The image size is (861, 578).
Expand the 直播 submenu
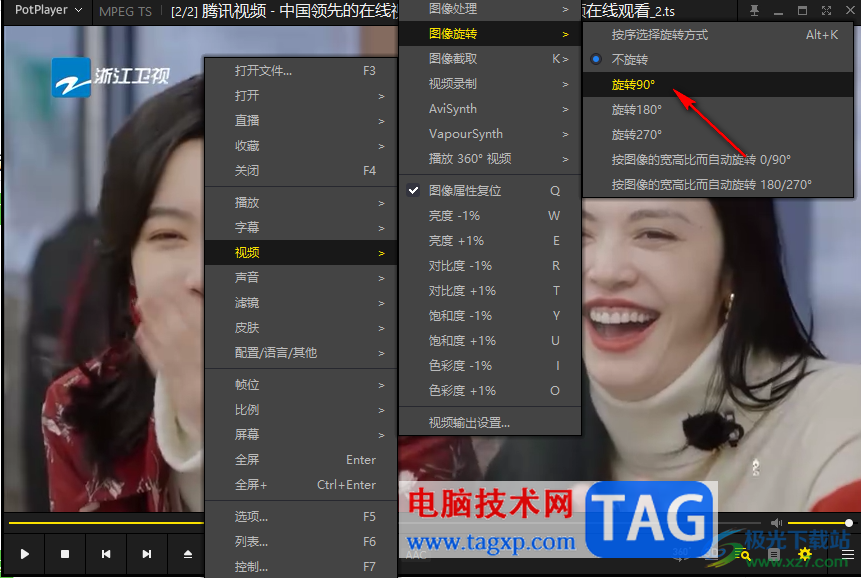pos(301,121)
